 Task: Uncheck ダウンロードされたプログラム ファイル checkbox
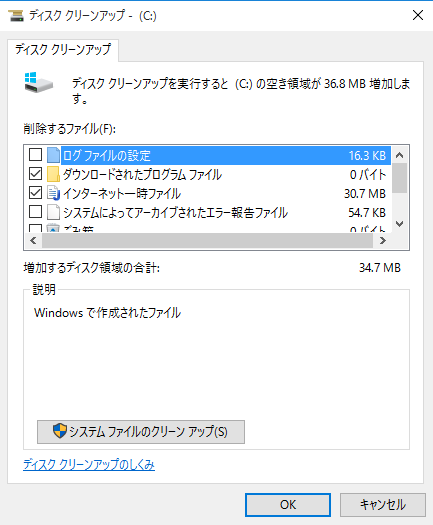[x=35, y=174]
